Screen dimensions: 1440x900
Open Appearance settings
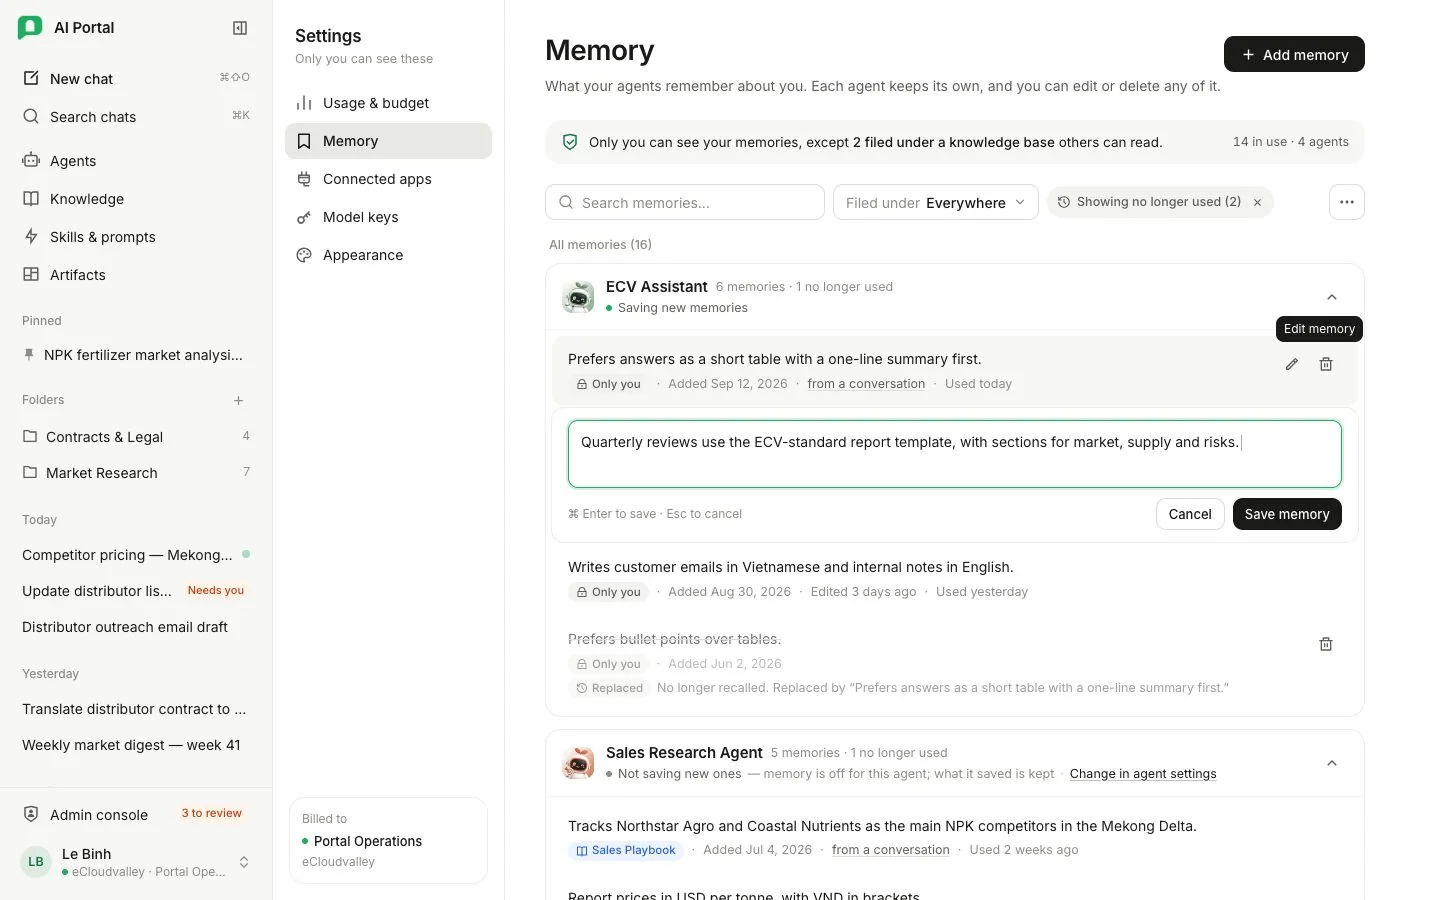(388, 255)
